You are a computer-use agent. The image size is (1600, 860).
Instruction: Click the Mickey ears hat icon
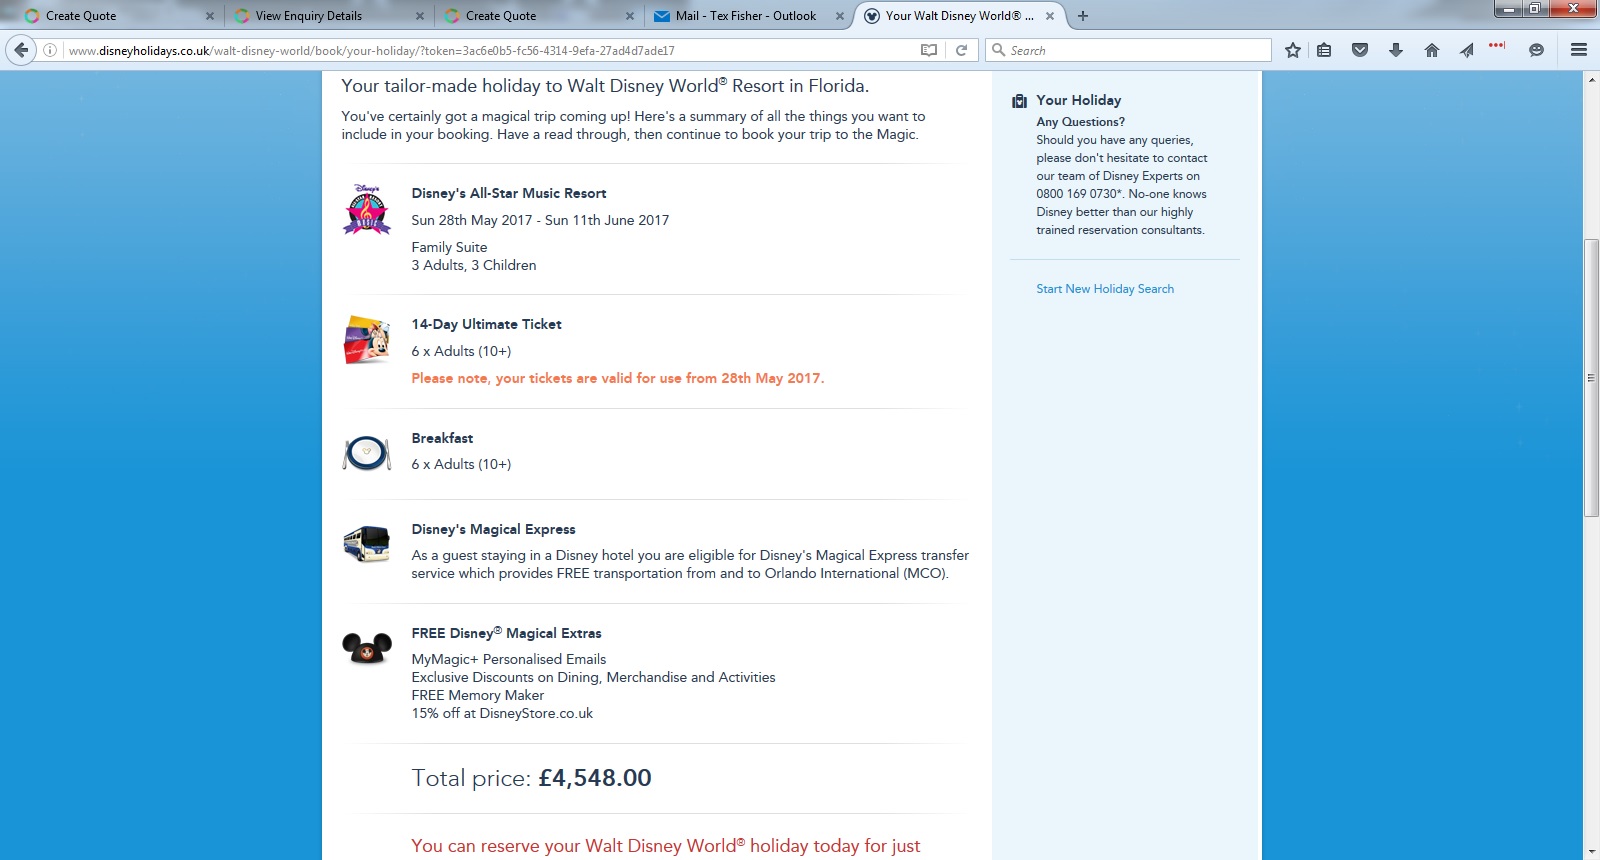coord(367,648)
